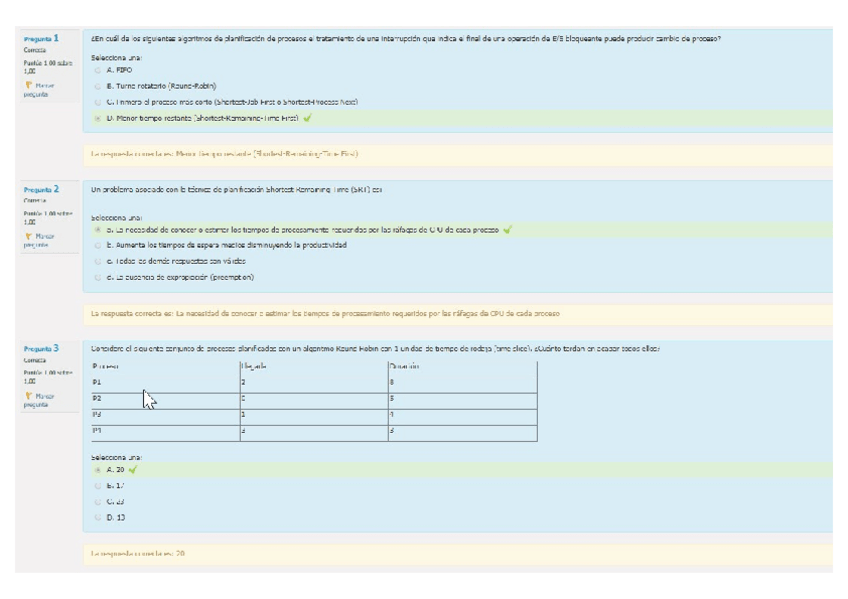Click Marcar pregunta link under Pregunta 3
The height and width of the screenshot is (599, 848).
click(39, 401)
